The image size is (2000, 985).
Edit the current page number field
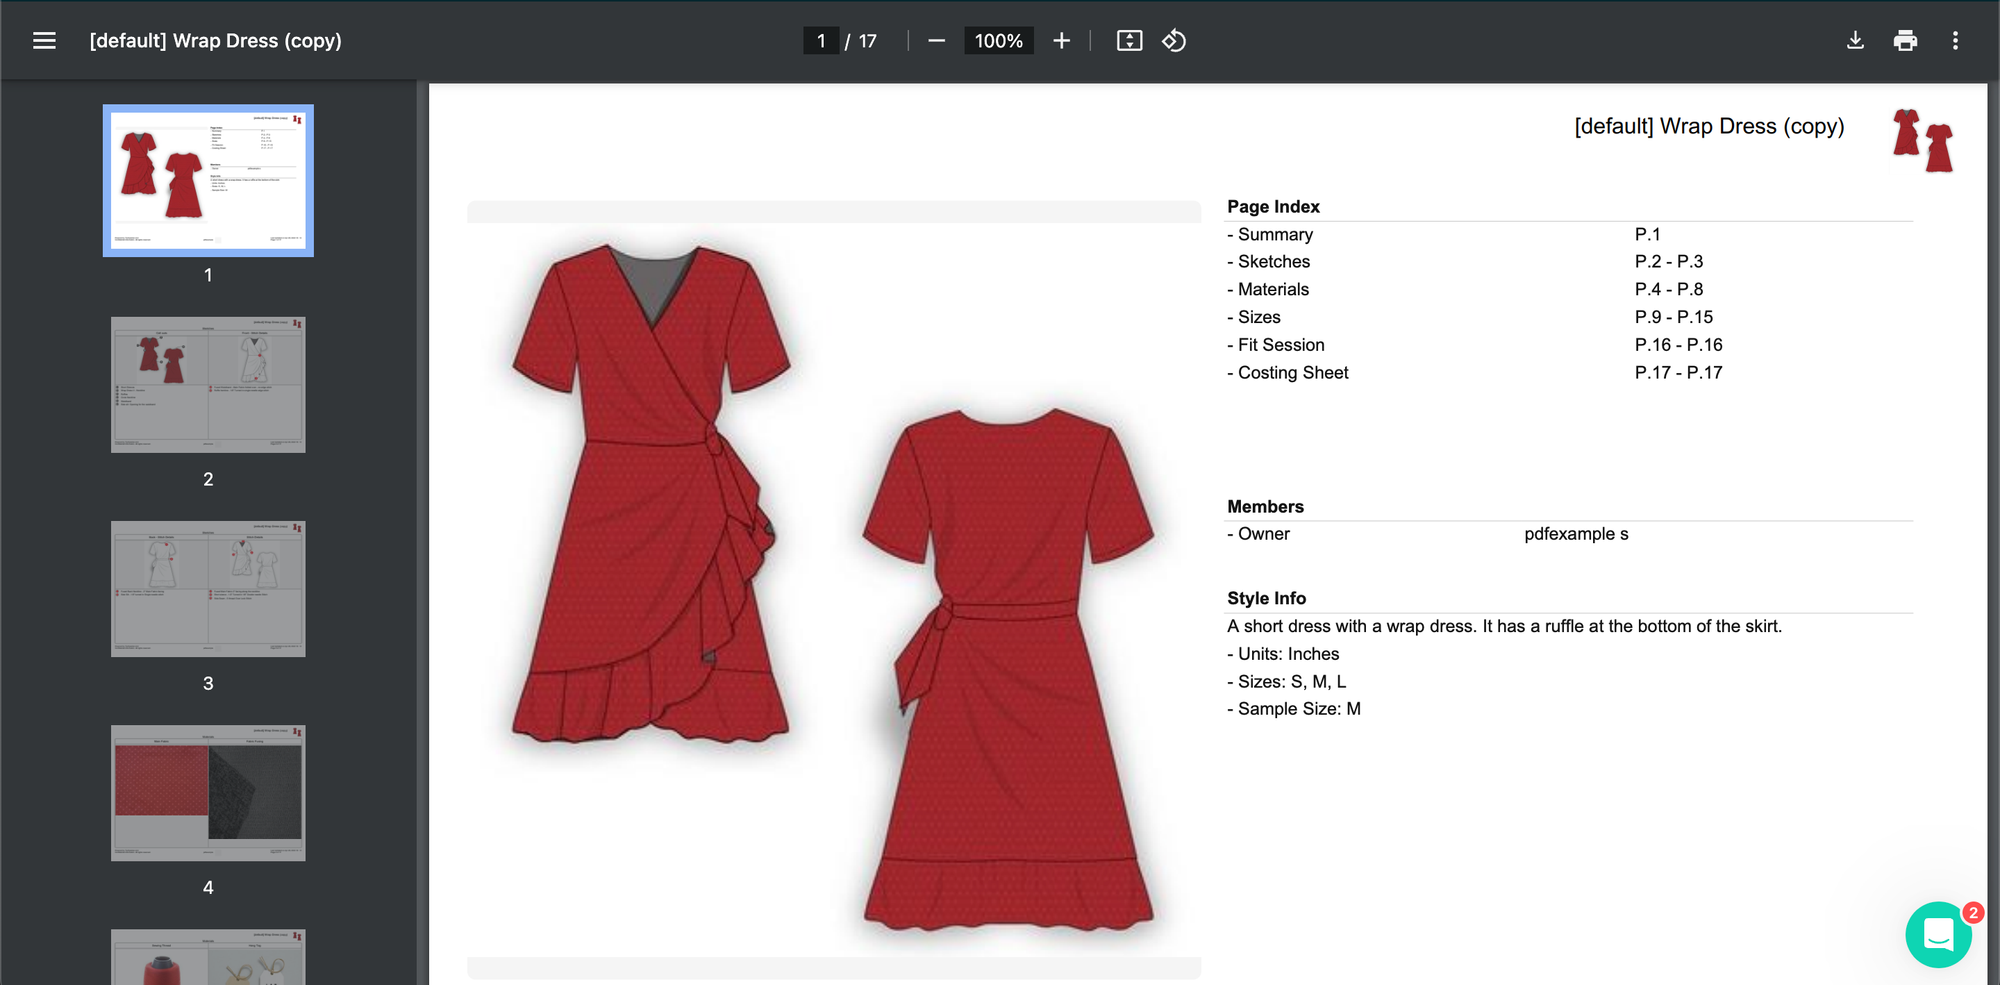[x=821, y=41]
